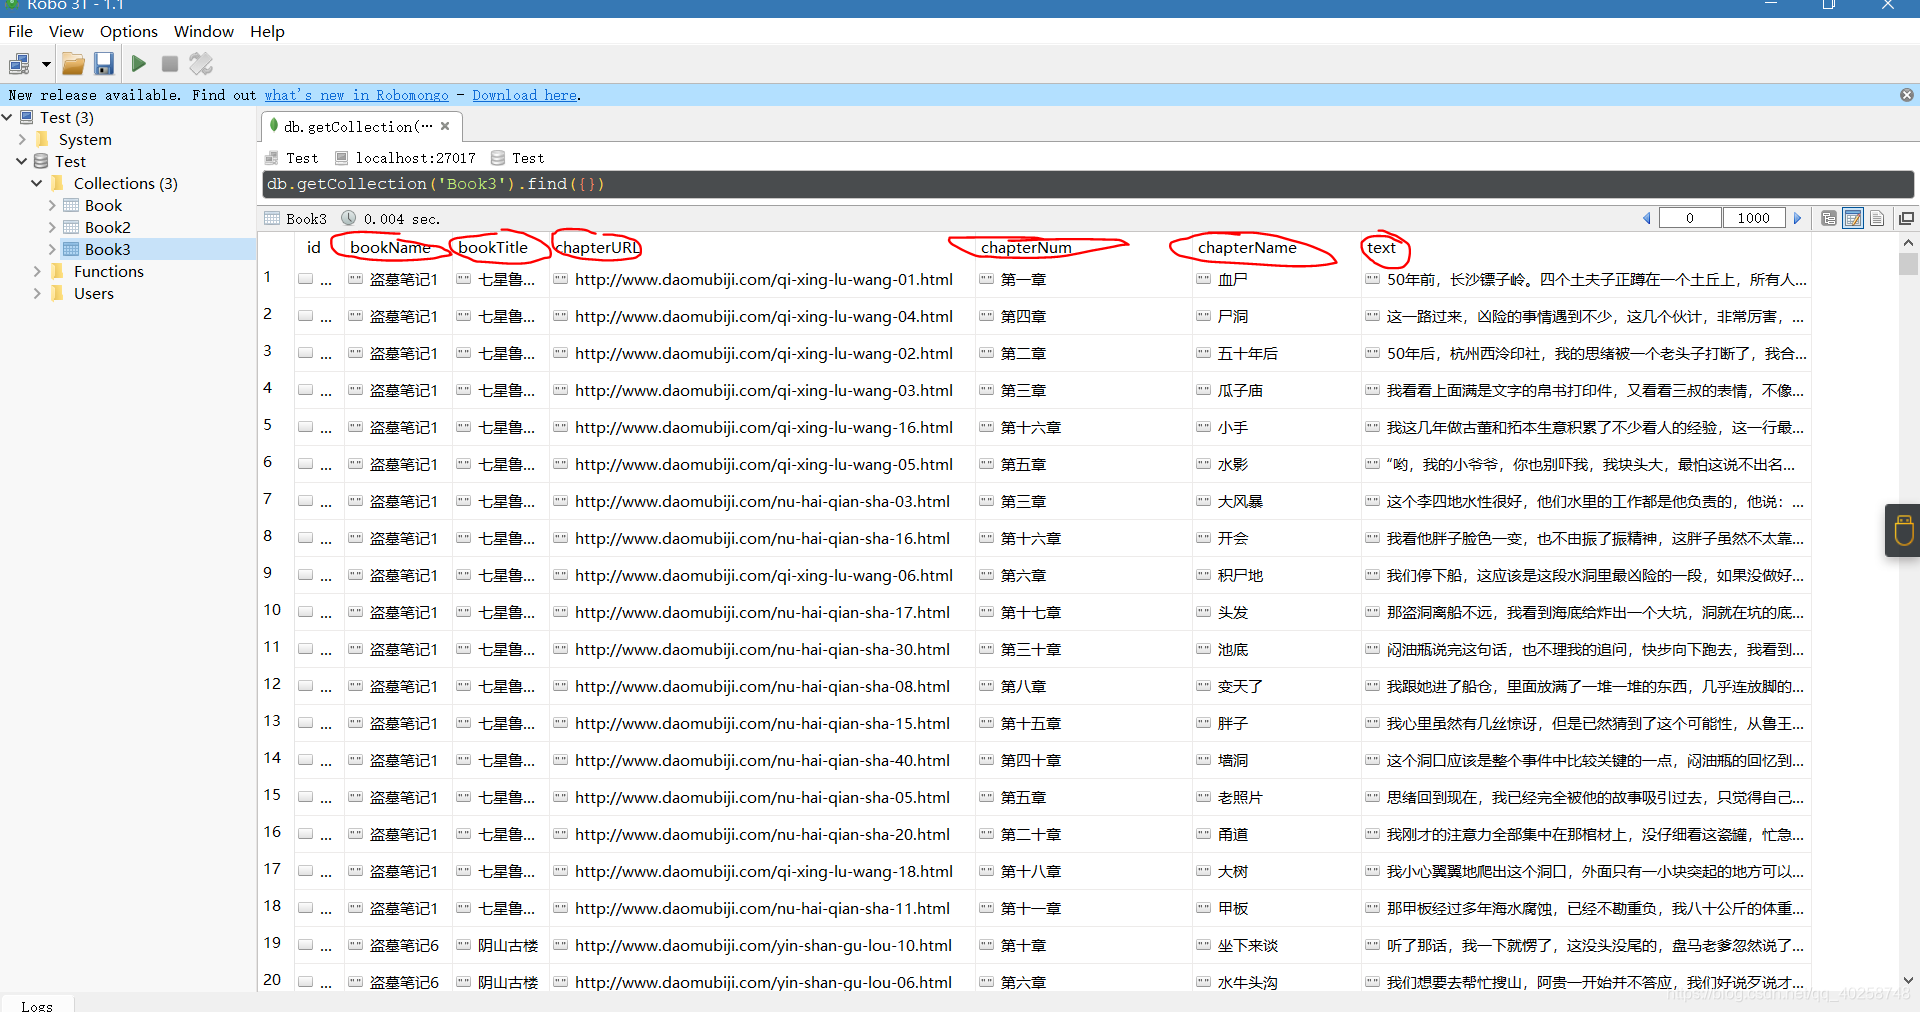Viewport: 1920px width, 1012px height.
Task: Click the localhost:27017 connection label
Action: (415, 158)
